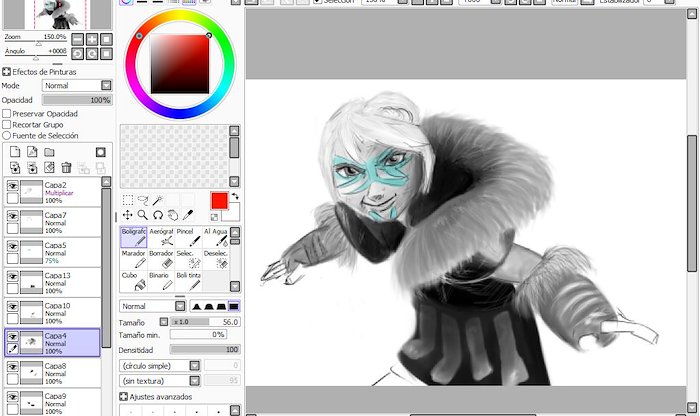Add a layer mask
700x416 pixels.
[100, 152]
